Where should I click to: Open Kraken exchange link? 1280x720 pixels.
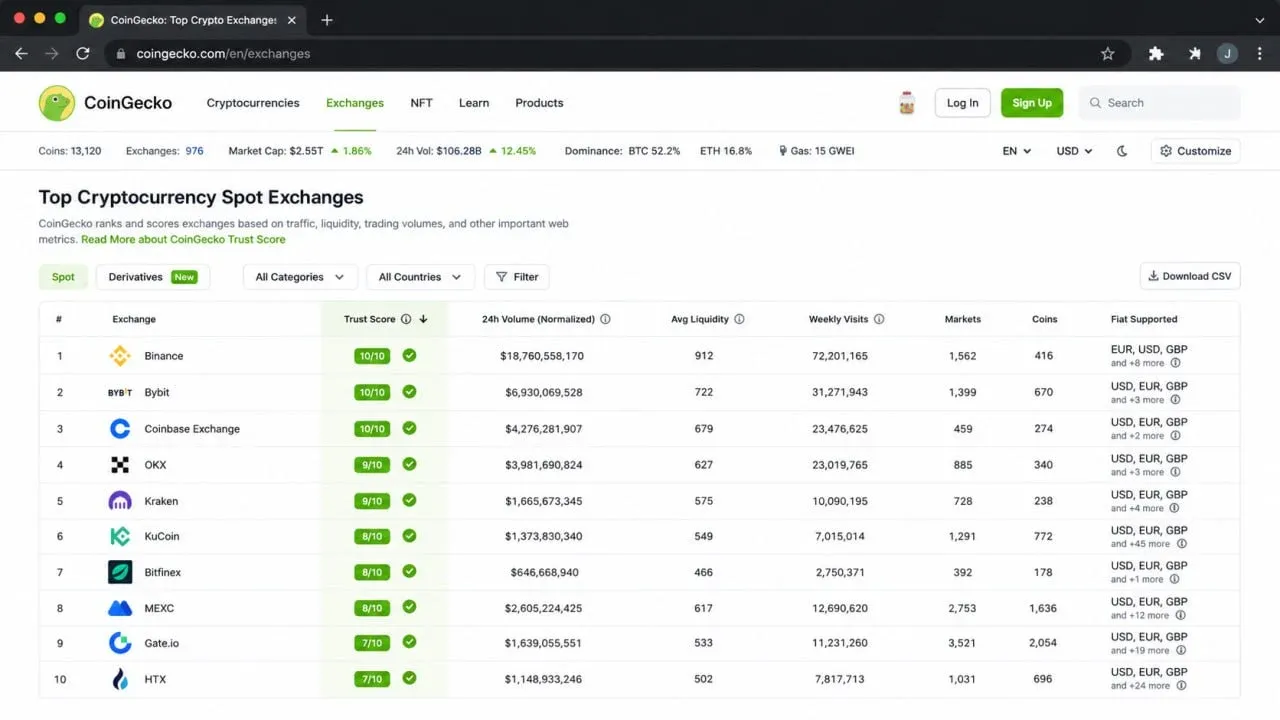click(x=161, y=501)
